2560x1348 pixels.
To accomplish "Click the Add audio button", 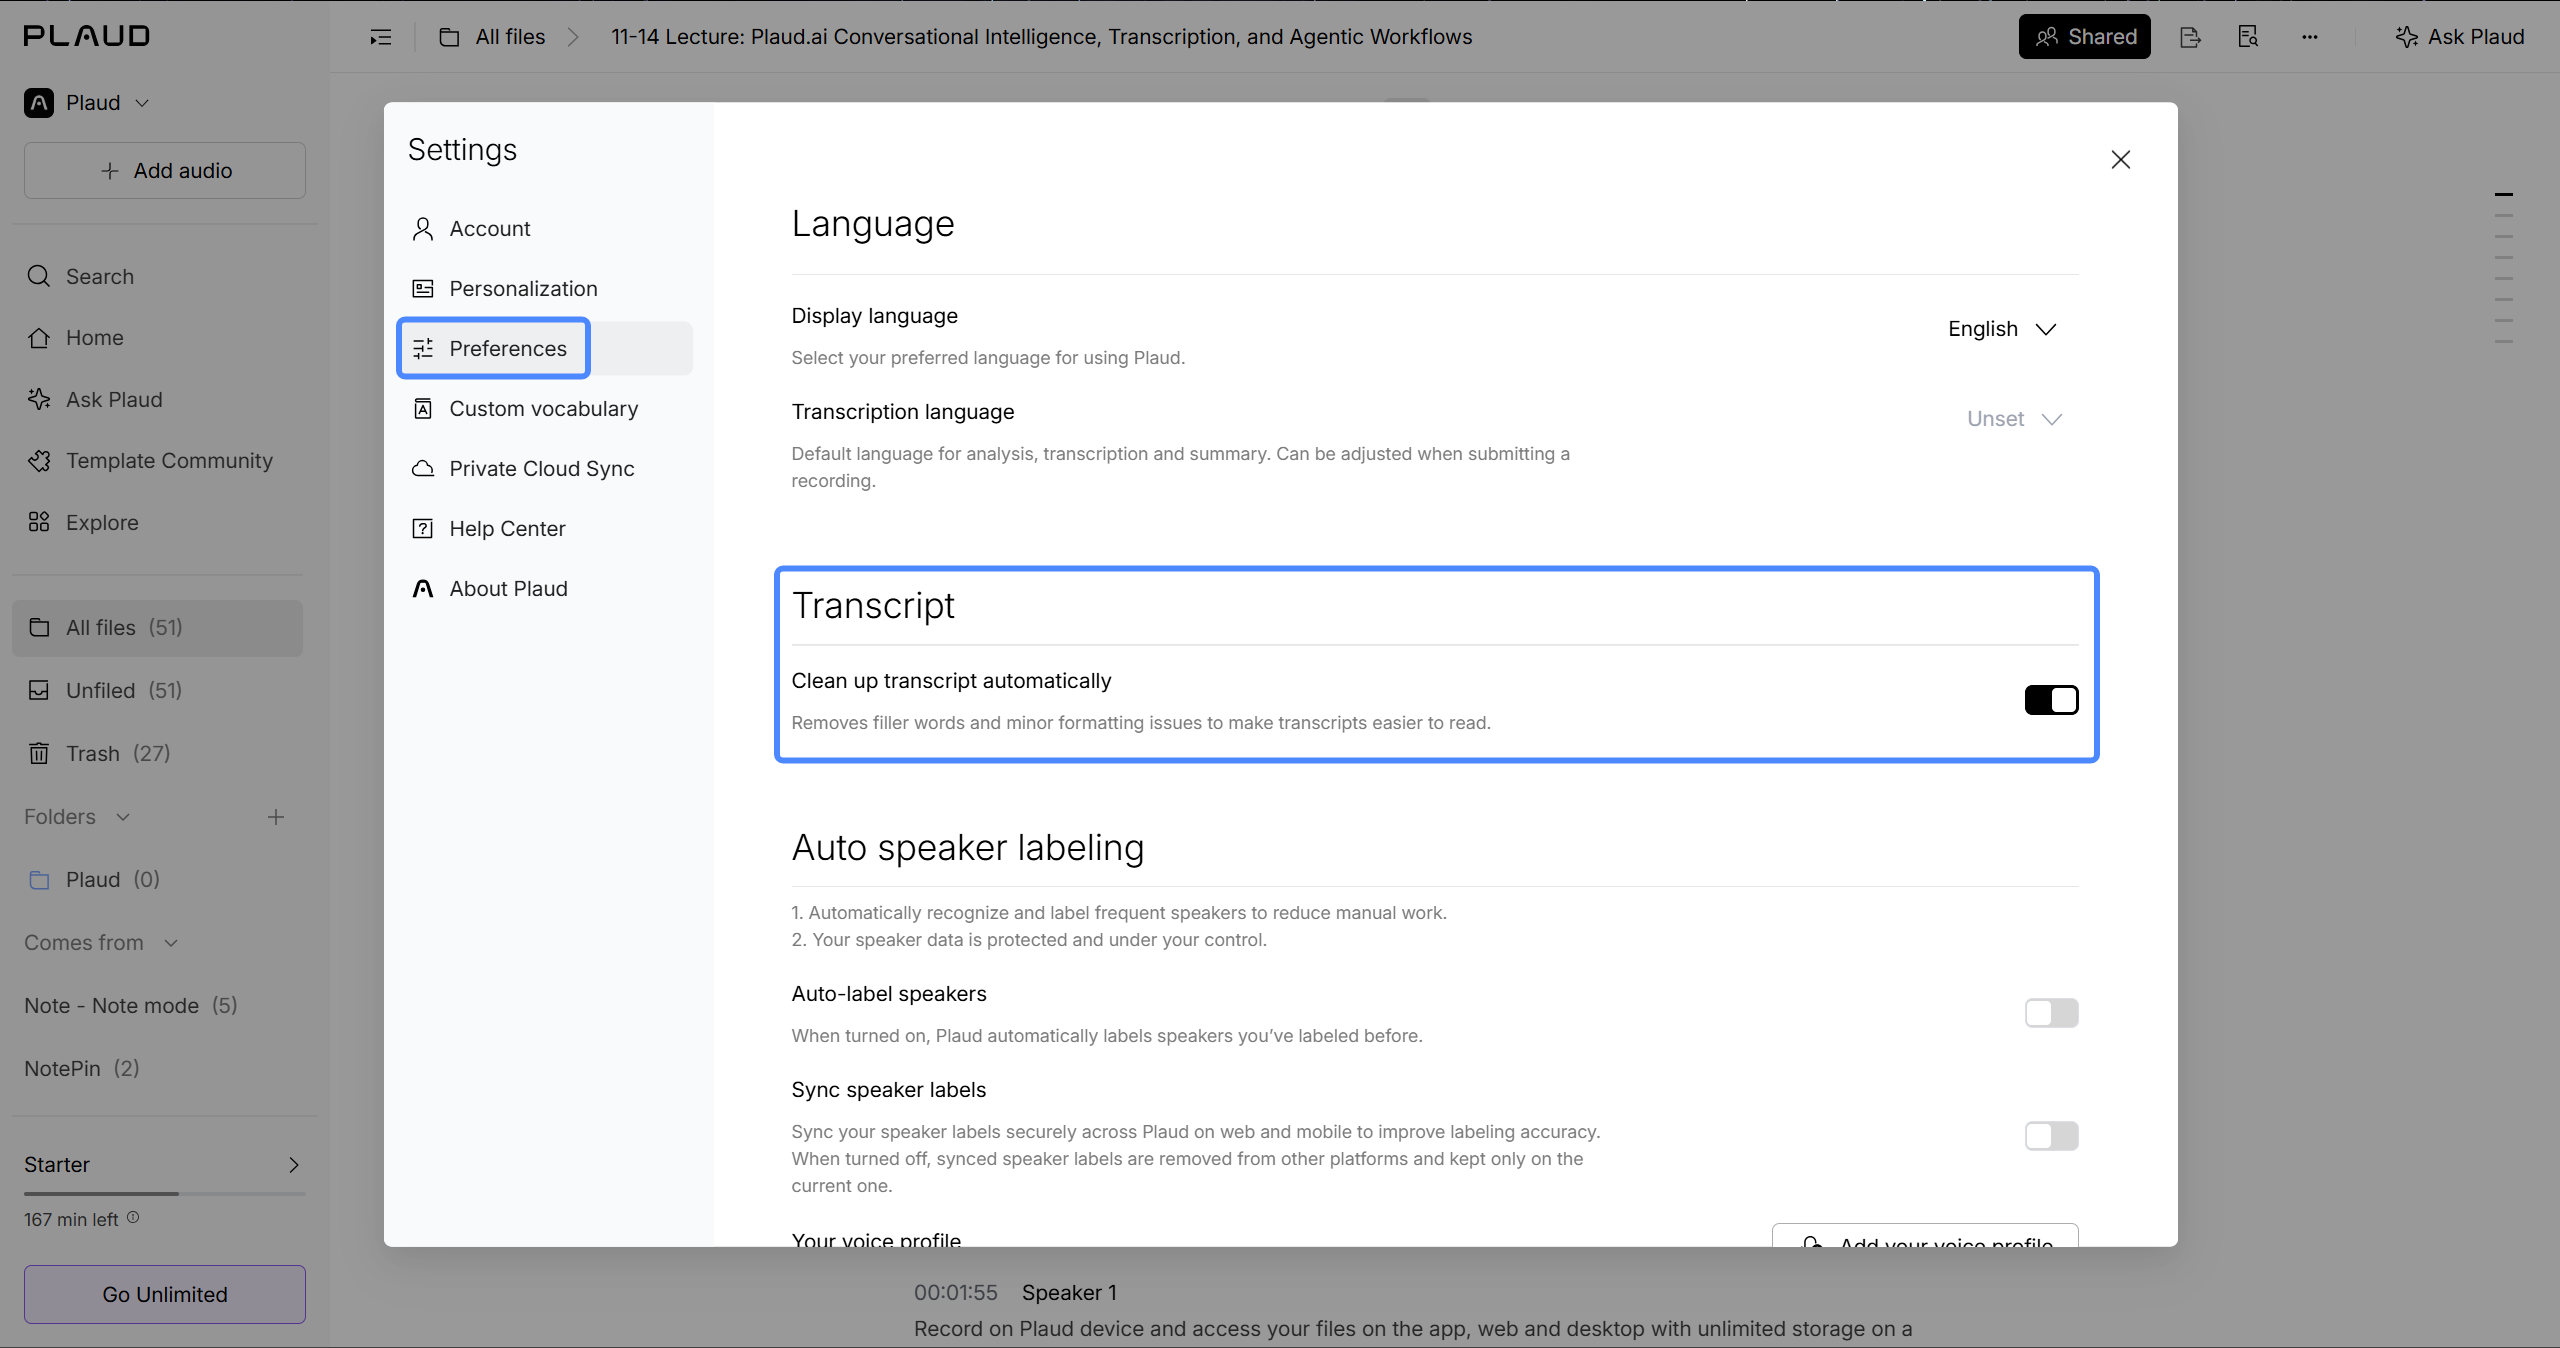I will (165, 171).
